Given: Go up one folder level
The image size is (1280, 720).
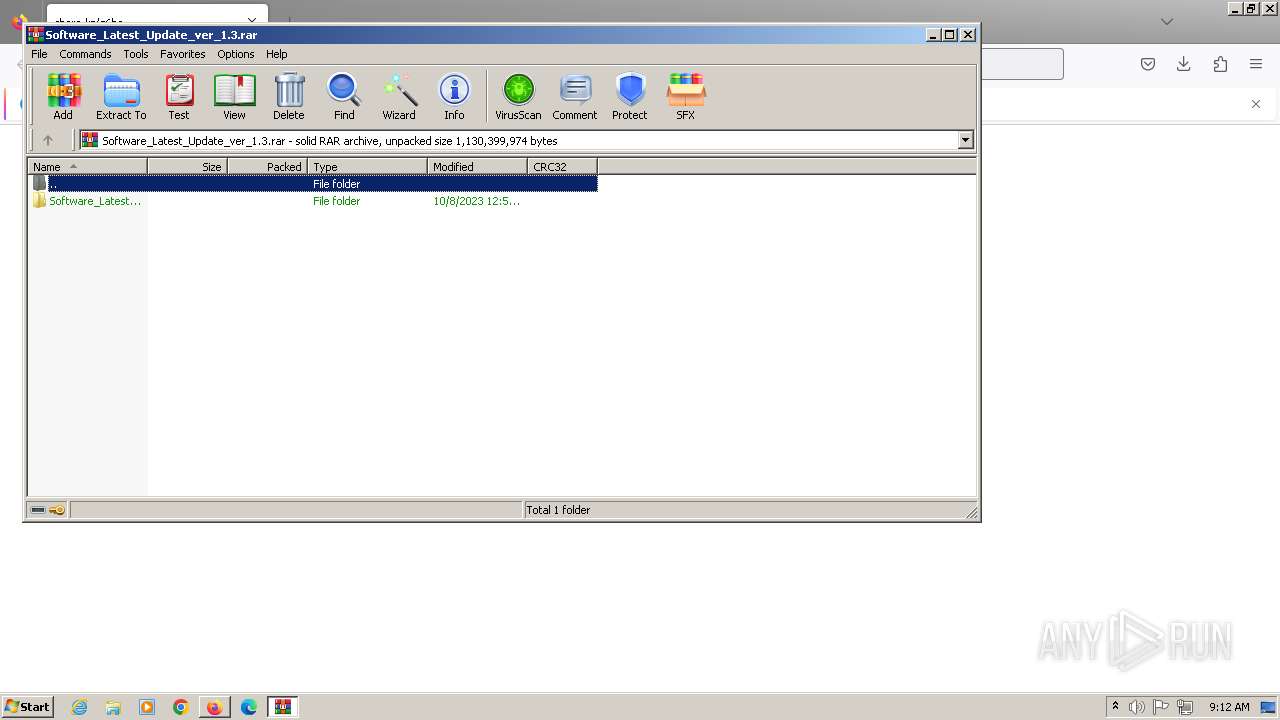Looking at the screenshot, I should point(47,141).
